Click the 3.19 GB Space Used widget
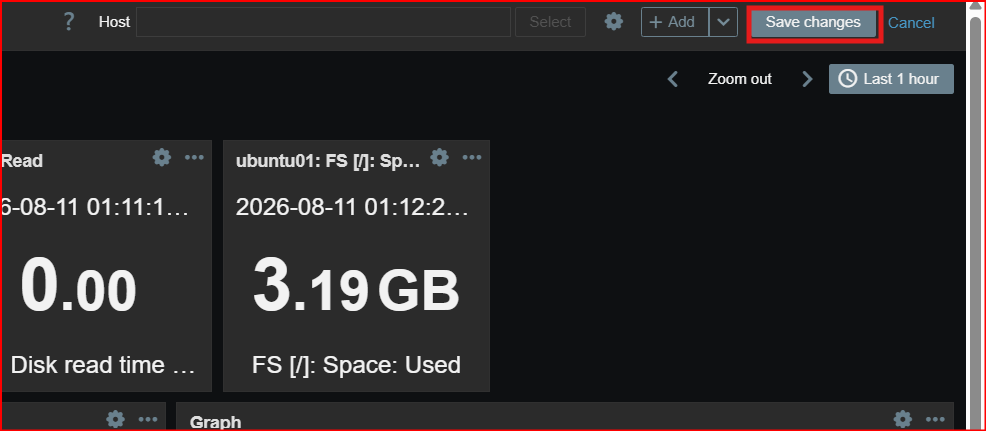Viewport: 986px width, 431px height. [x=357, y=266]
